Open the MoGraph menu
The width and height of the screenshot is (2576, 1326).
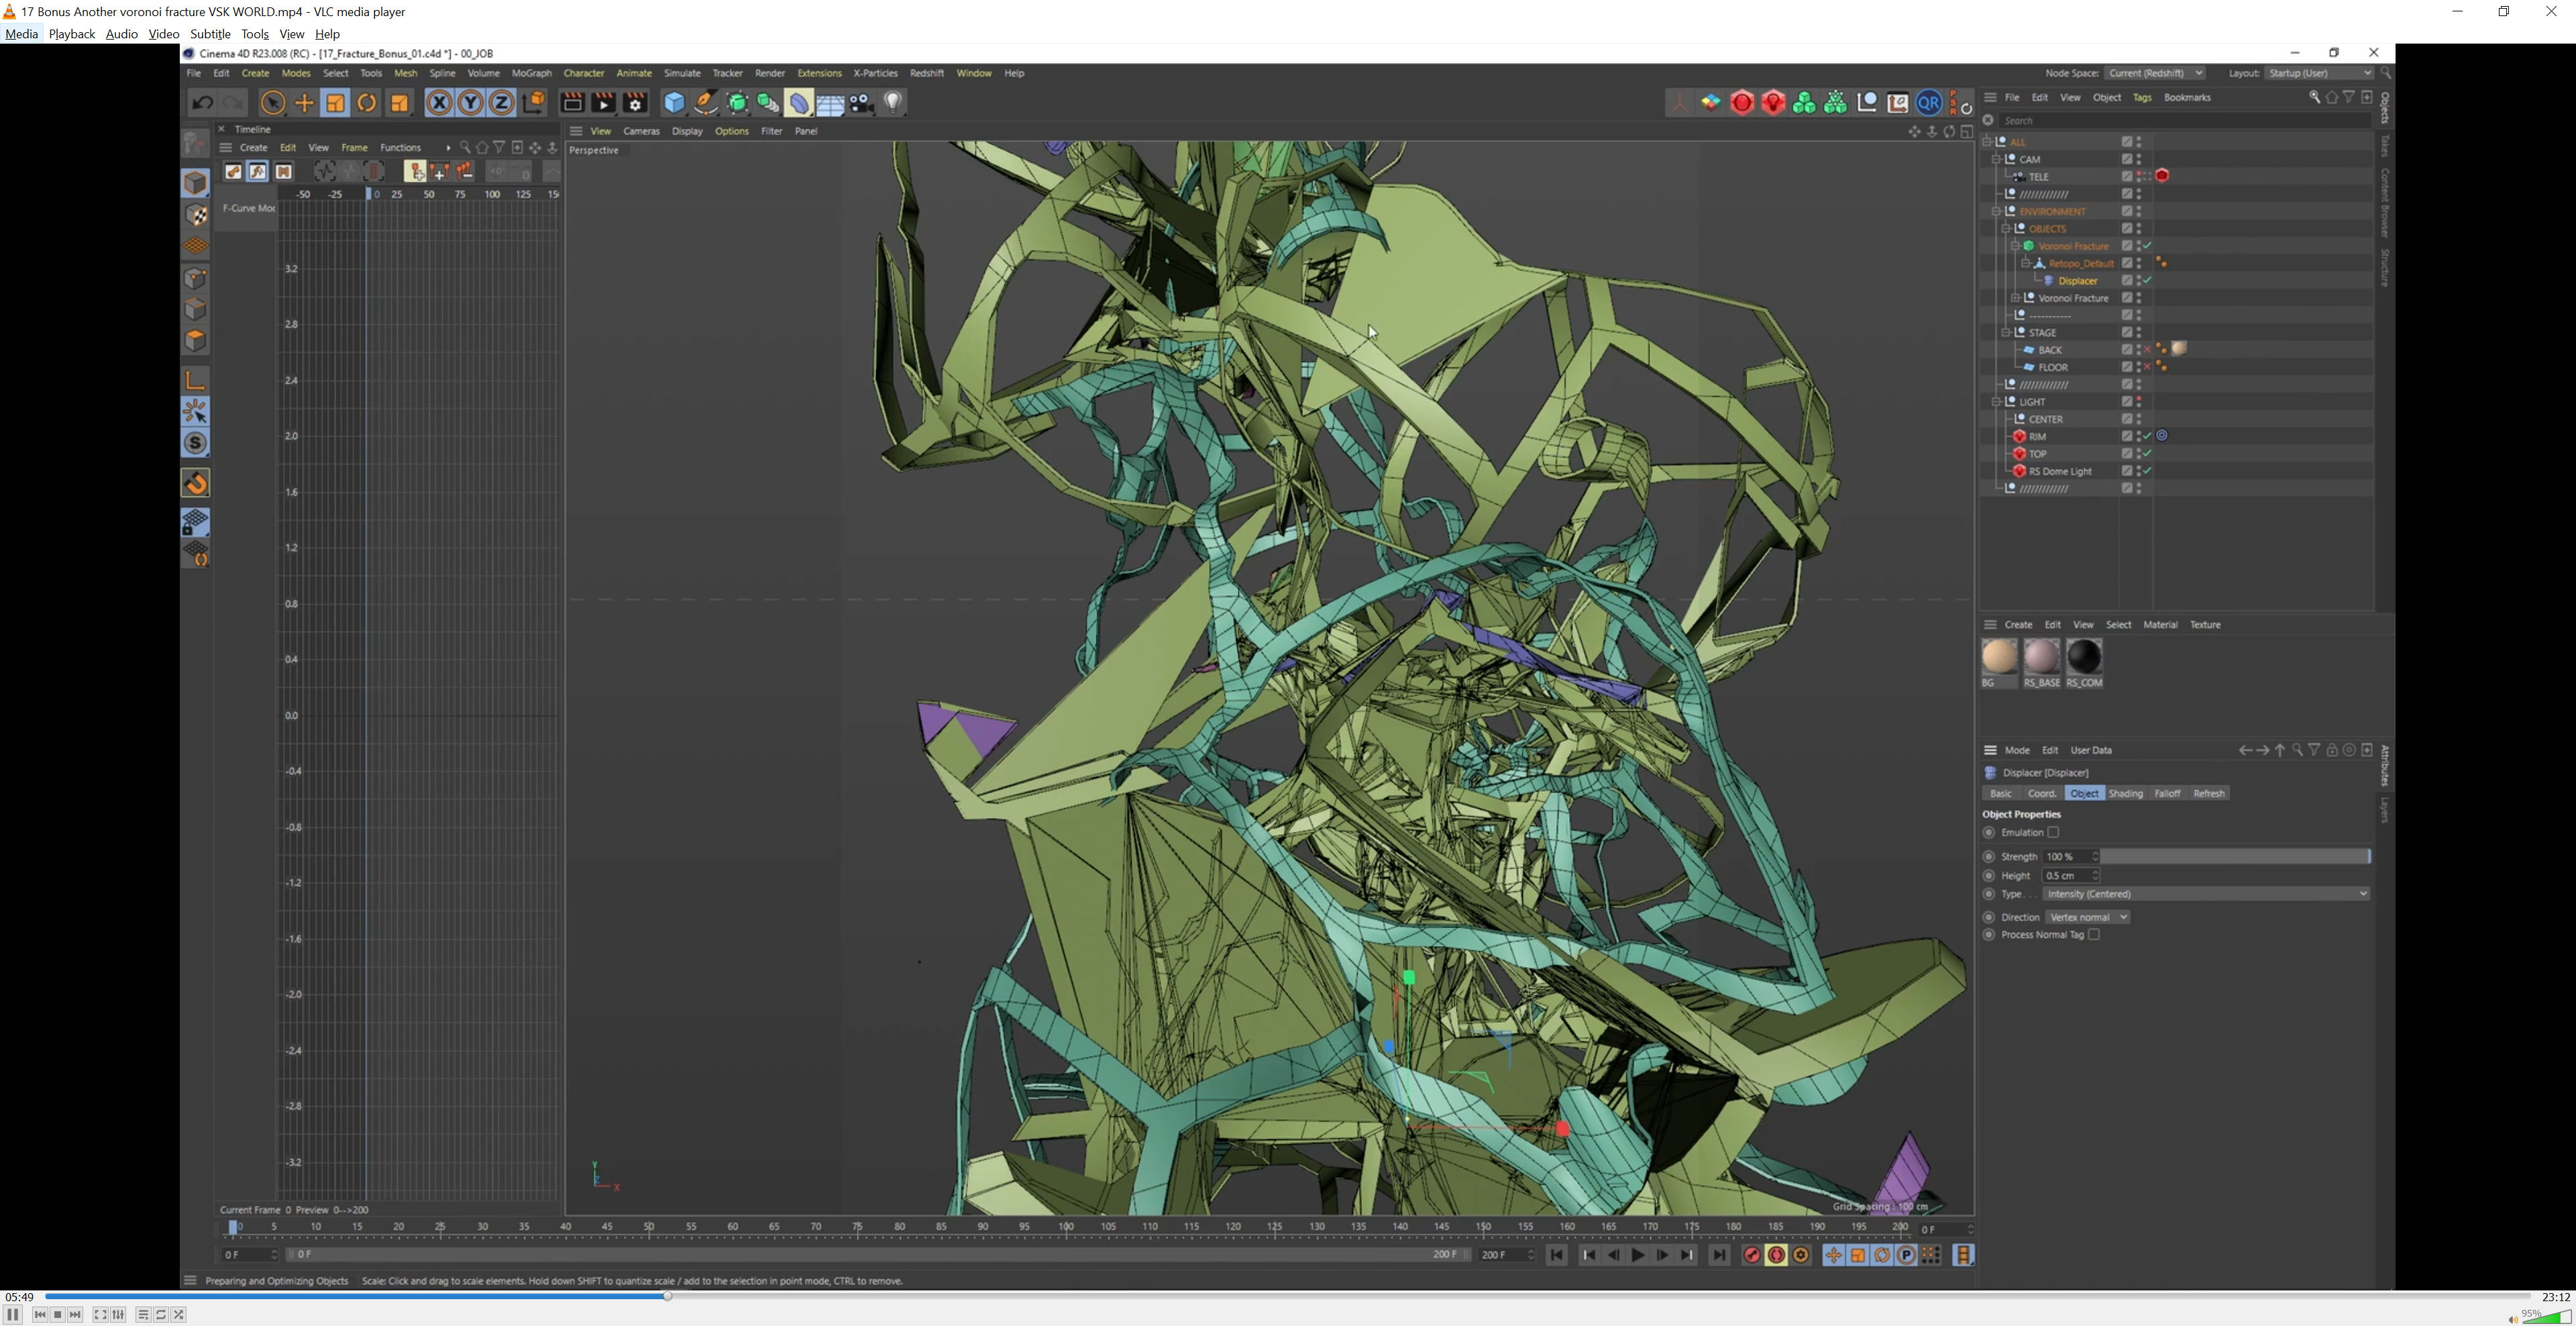pyautogui.click(x=531, y=73)
